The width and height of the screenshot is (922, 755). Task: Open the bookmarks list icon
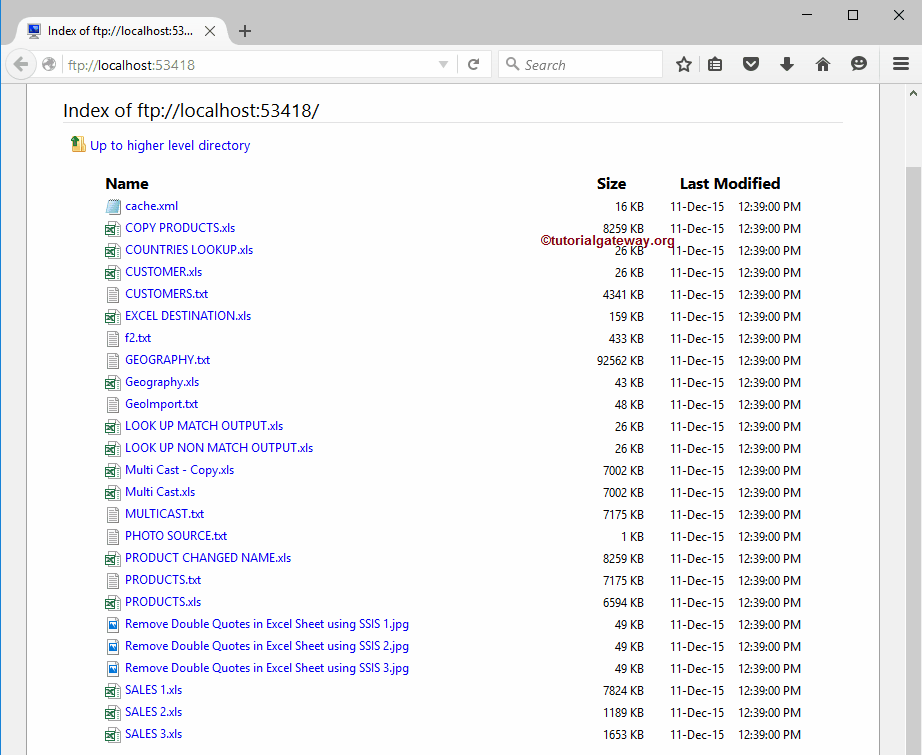715,65
